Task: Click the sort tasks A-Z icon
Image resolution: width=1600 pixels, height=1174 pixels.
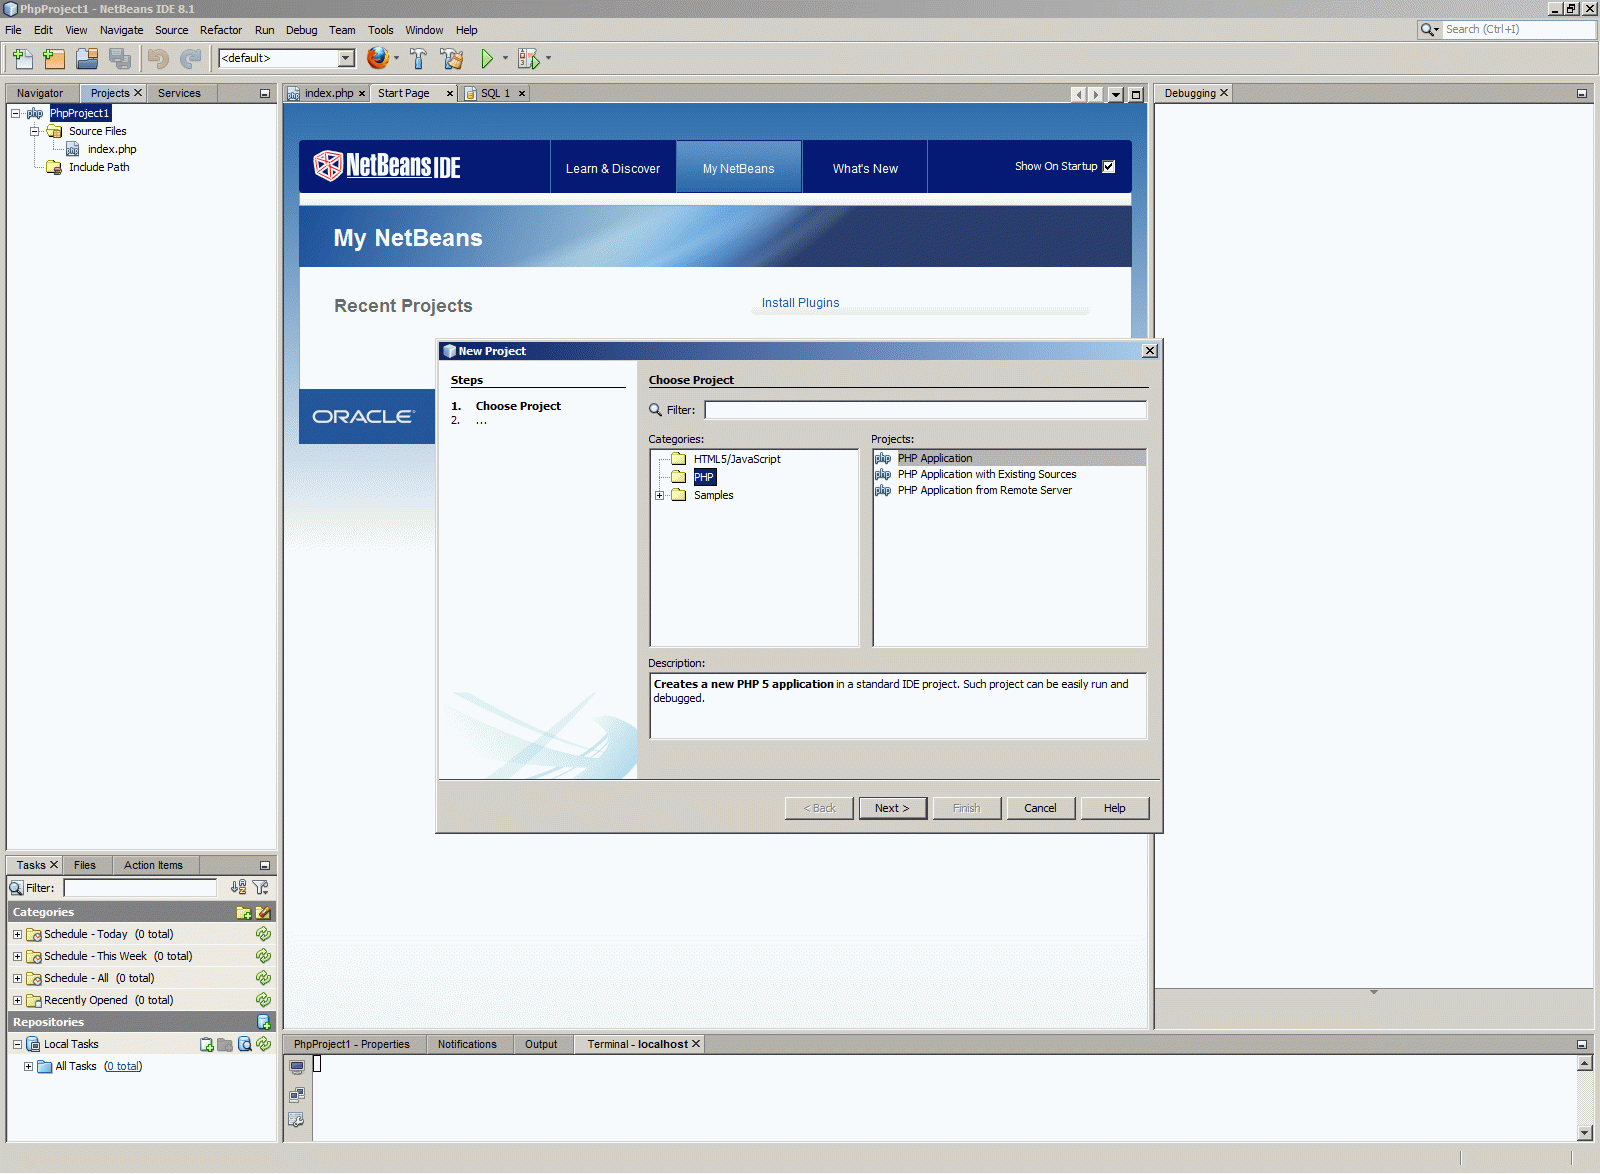Action: (x=238, y=887)
